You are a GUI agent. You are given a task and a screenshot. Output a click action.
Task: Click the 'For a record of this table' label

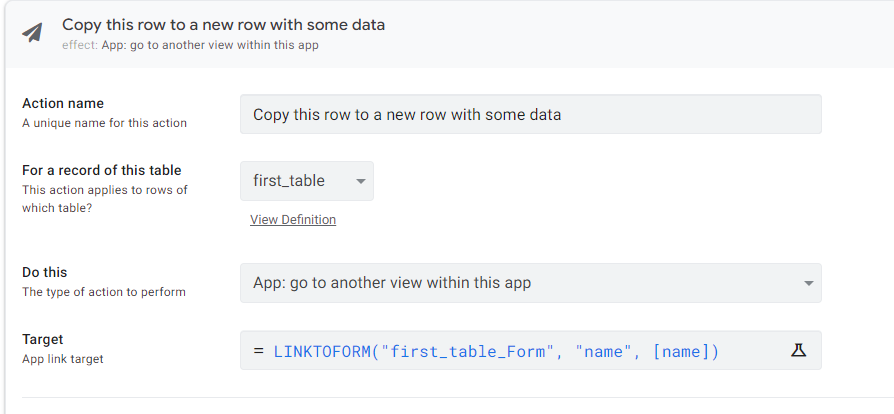coord(101,170)
